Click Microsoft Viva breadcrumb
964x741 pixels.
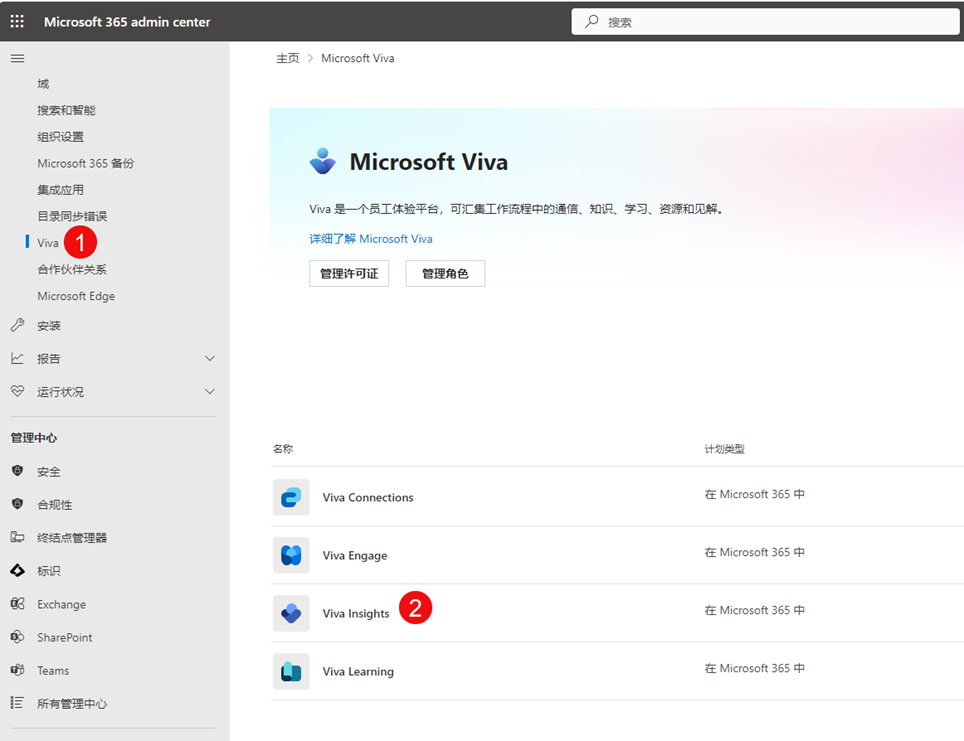pyautogui.click(x=358, y=58)
